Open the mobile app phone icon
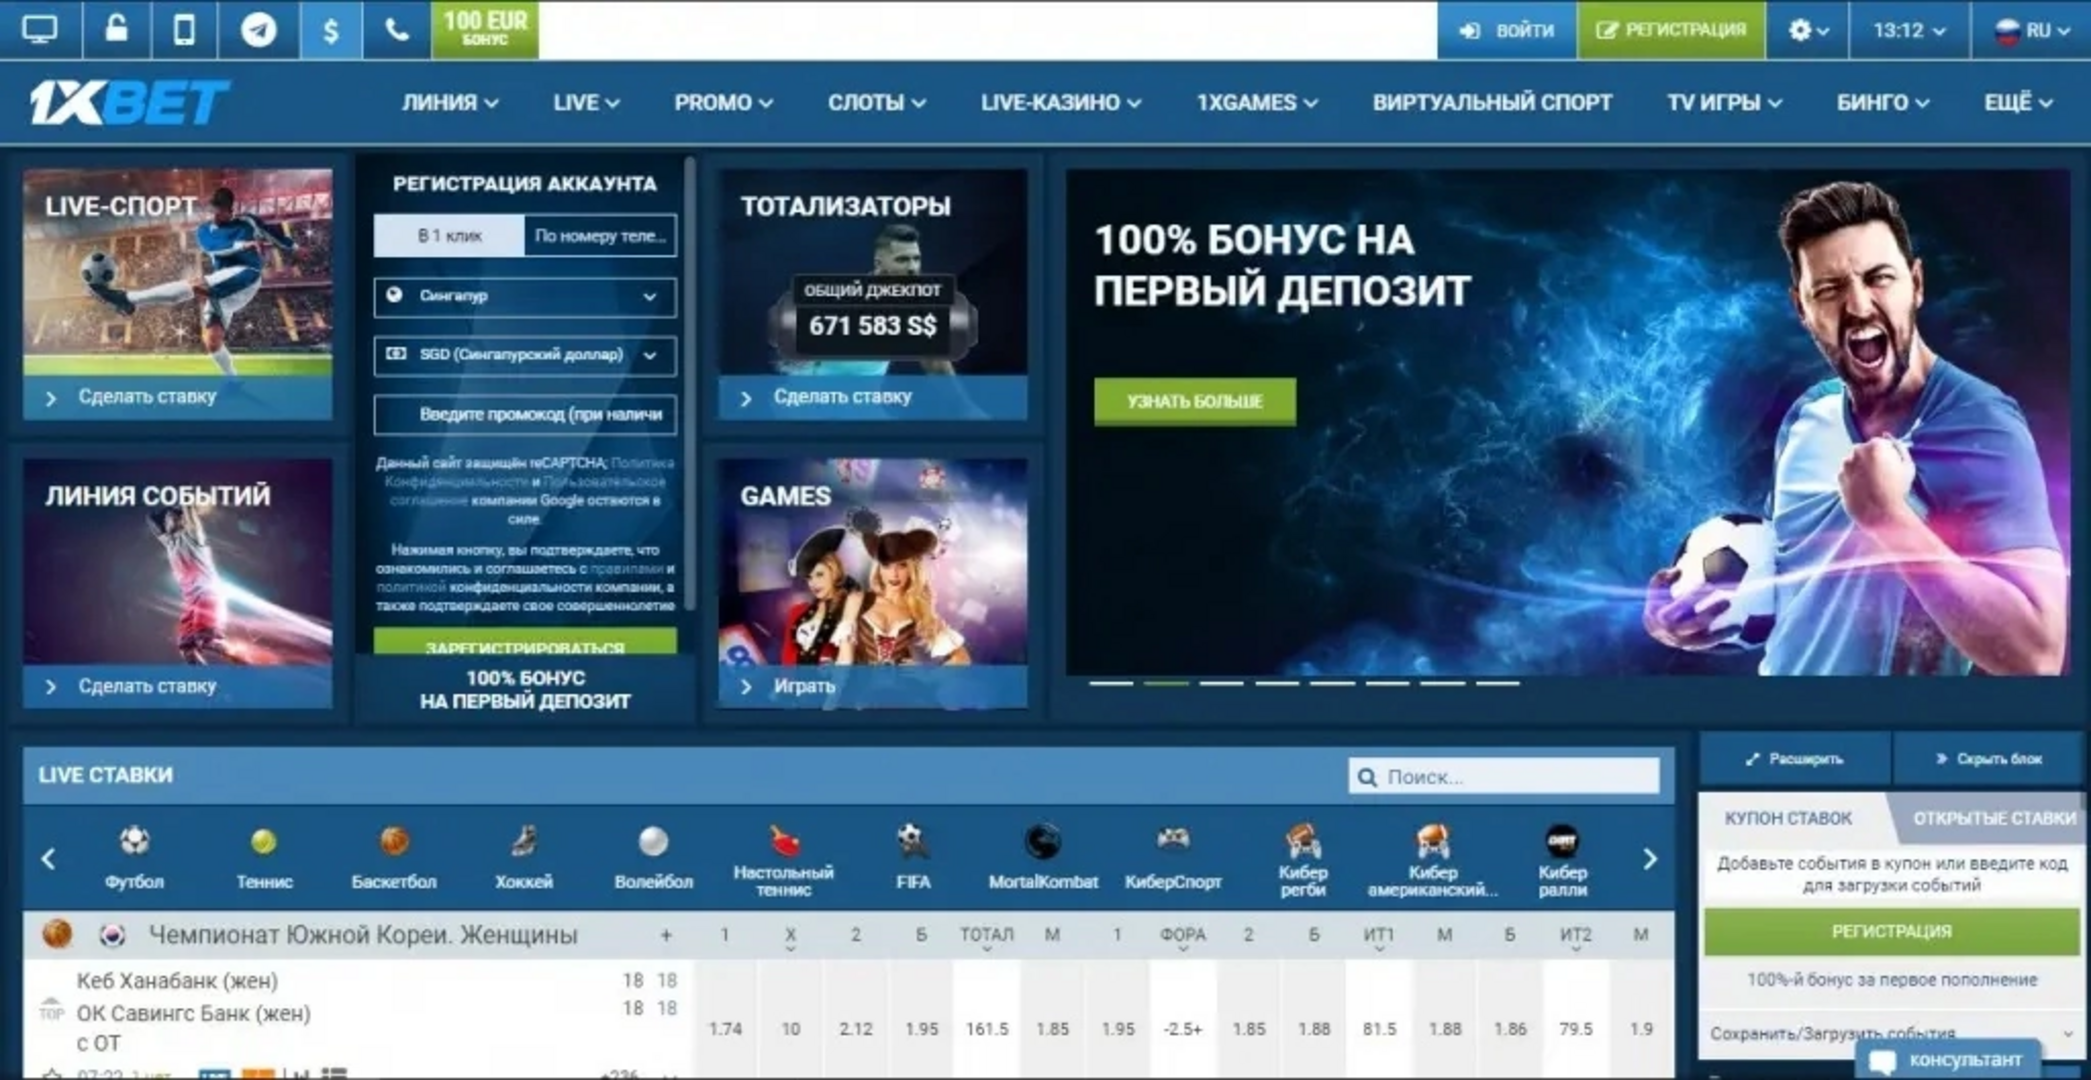The width and height of the screenshot is (2091, 1080). pos(184,30)
